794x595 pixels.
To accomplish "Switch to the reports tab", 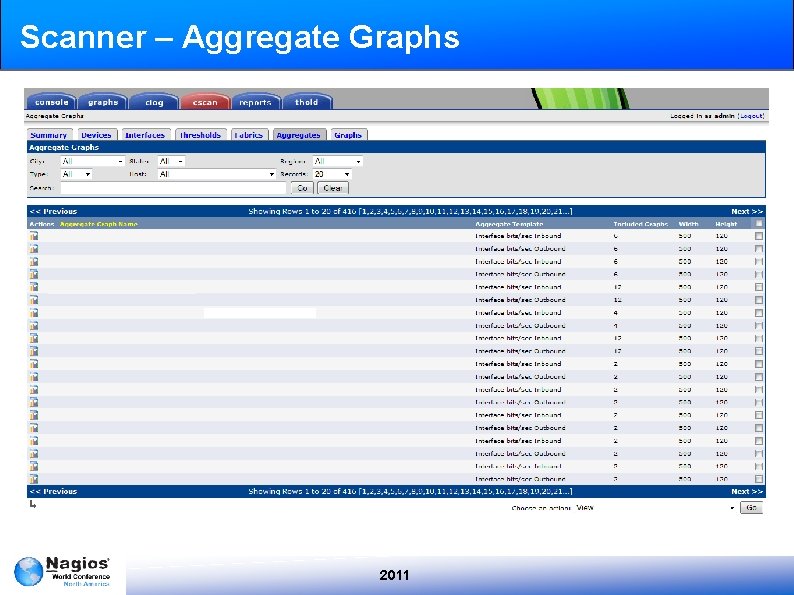I will tap(256, 102).
